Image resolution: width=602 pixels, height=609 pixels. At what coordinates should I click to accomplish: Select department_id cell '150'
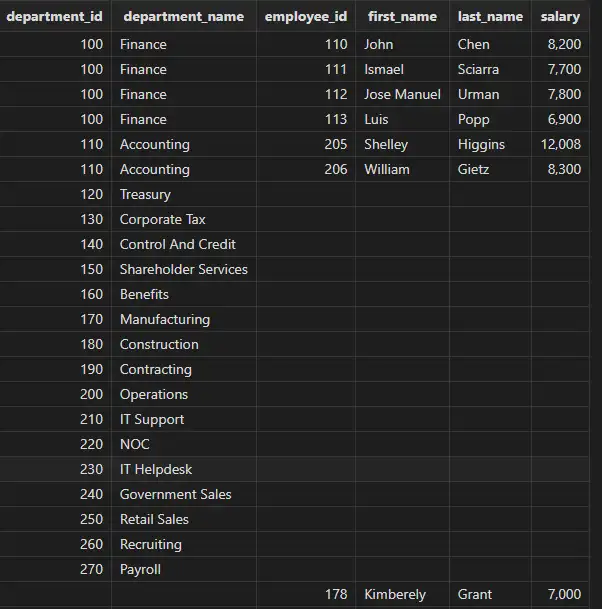coord(55,269)
